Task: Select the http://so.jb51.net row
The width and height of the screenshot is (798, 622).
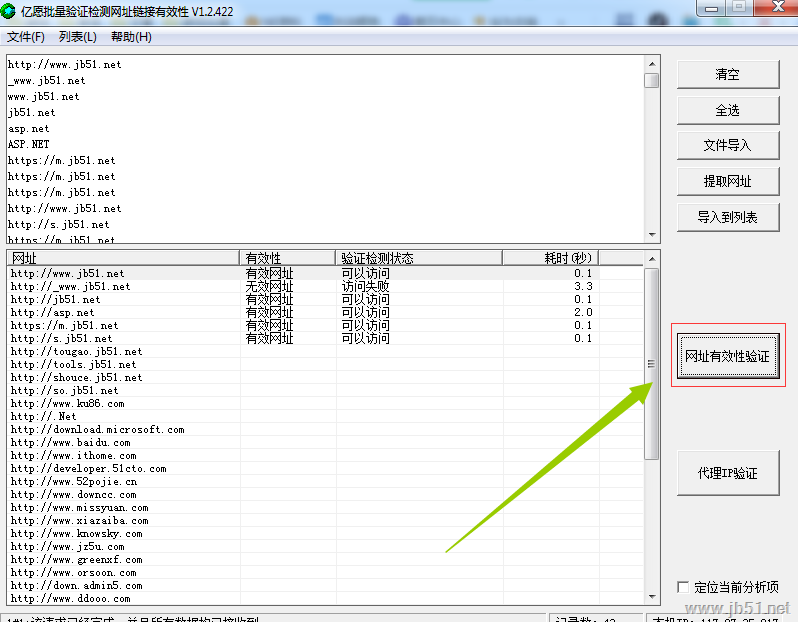Action: pos(326,390)
